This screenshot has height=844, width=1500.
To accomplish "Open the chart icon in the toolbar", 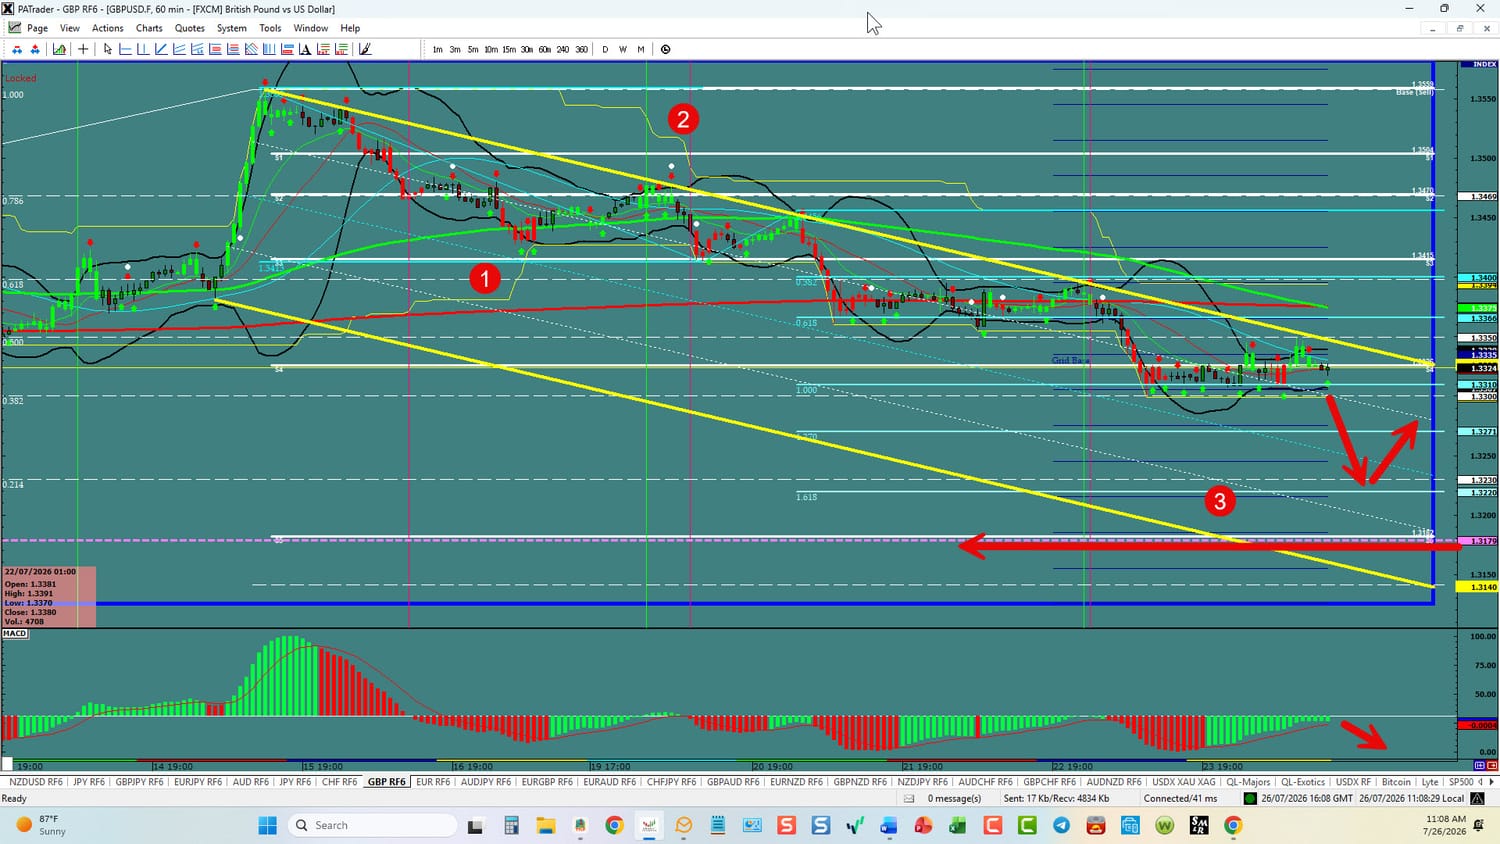I will click(x=60, y=49).
